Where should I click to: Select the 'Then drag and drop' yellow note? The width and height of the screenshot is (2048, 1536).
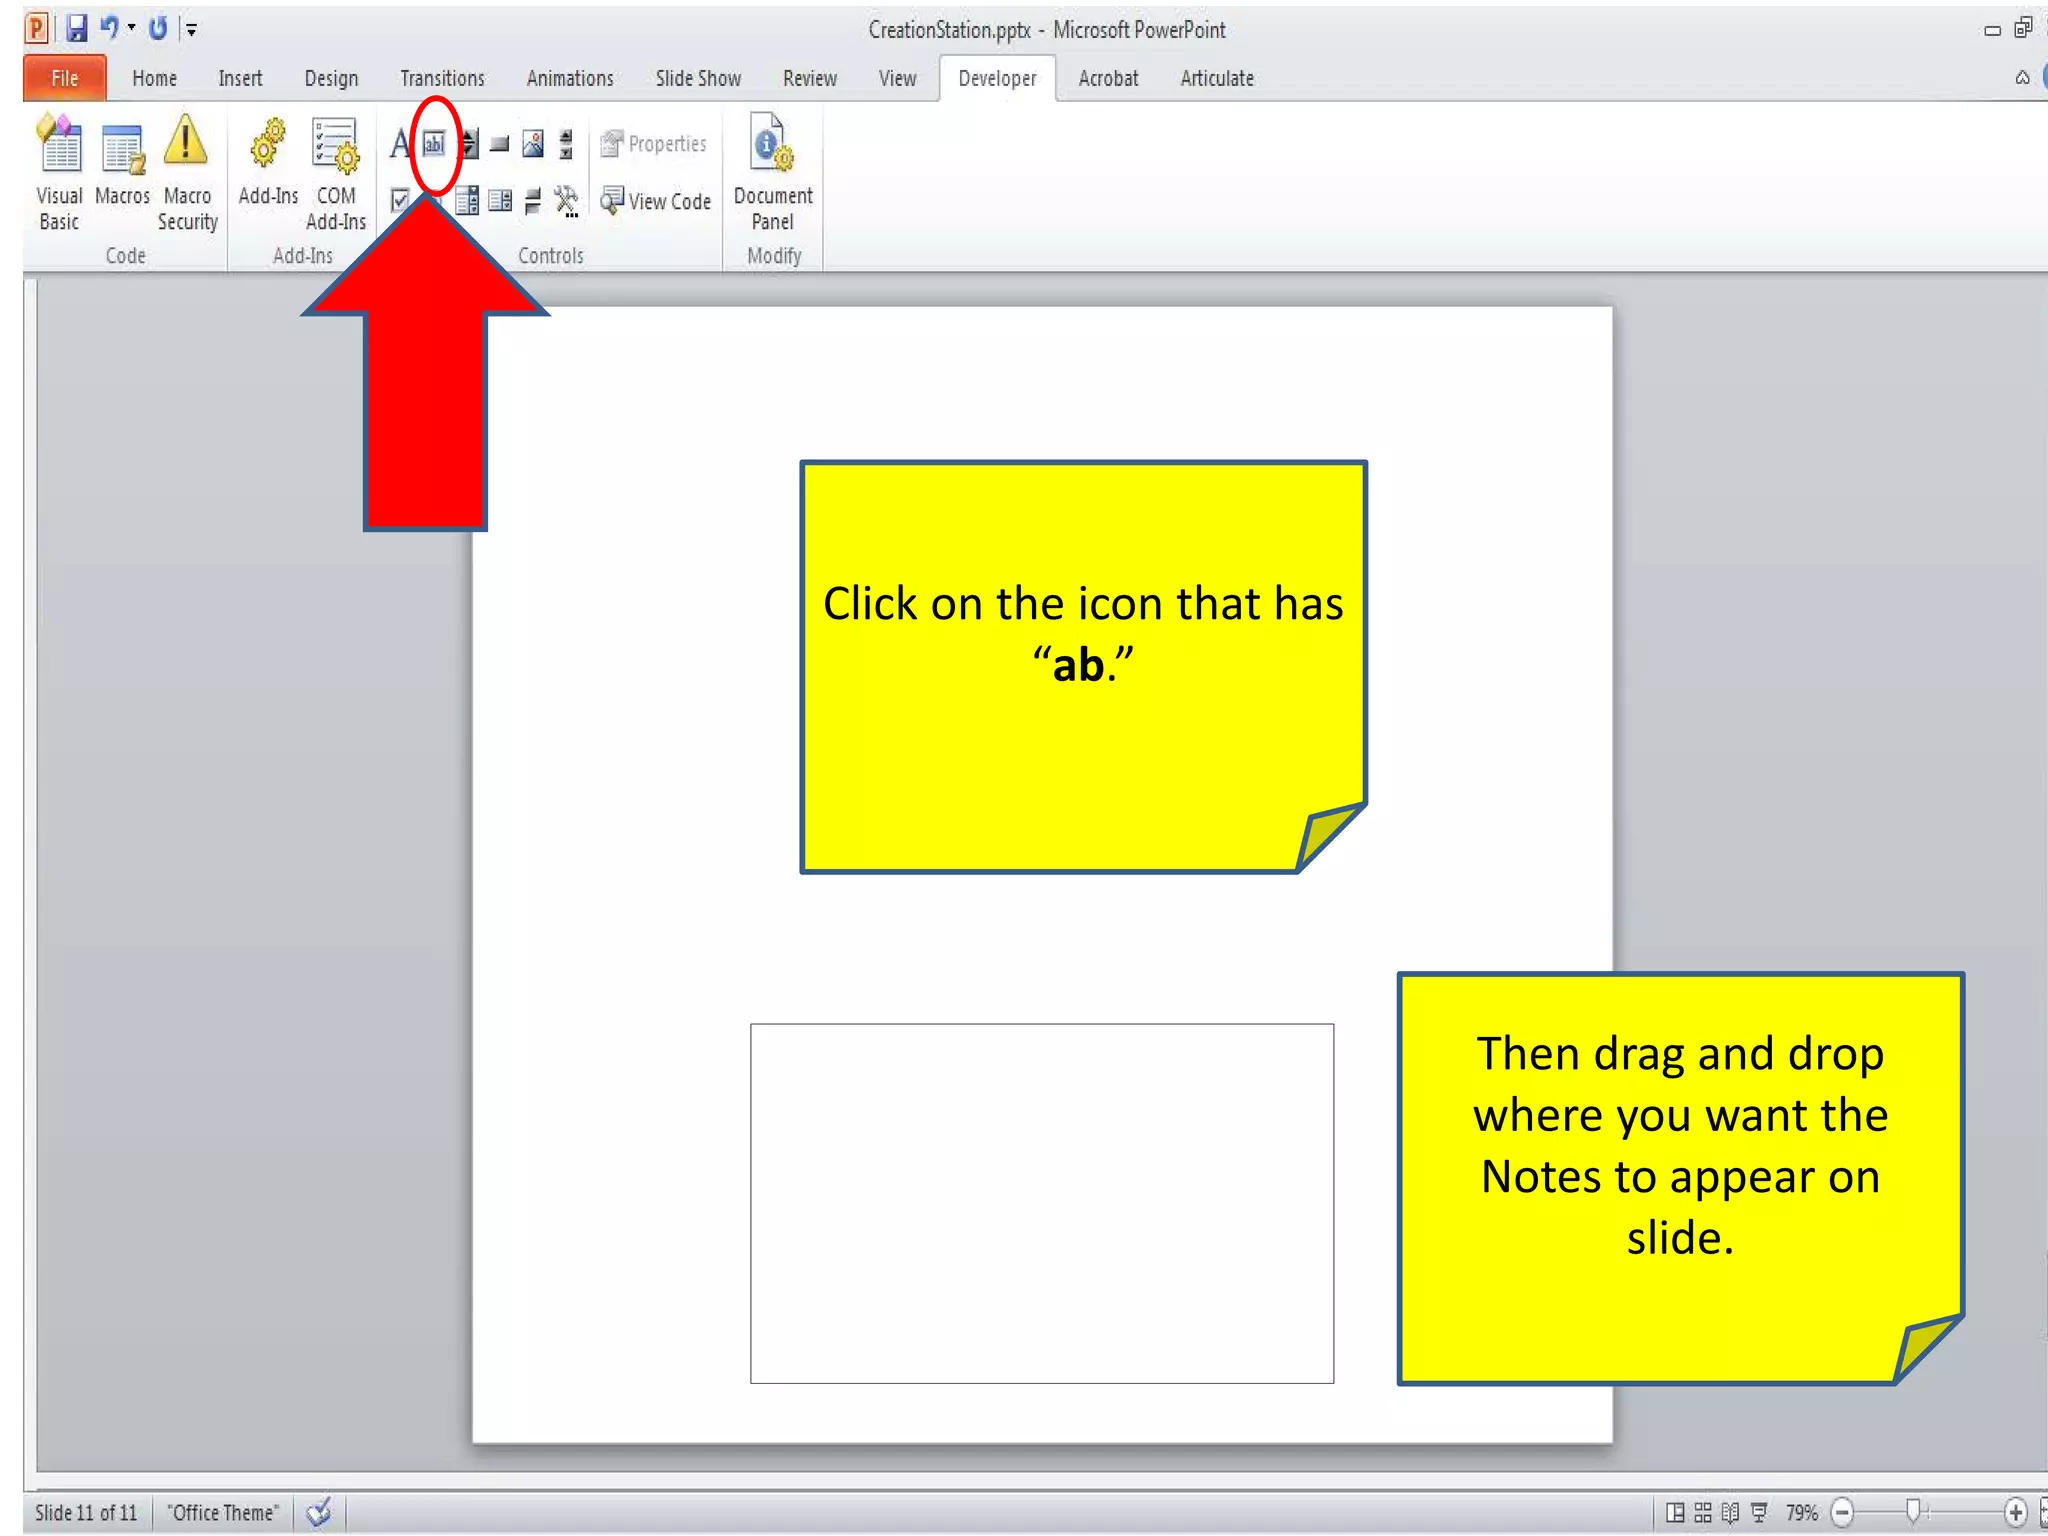point(1680,1178)
